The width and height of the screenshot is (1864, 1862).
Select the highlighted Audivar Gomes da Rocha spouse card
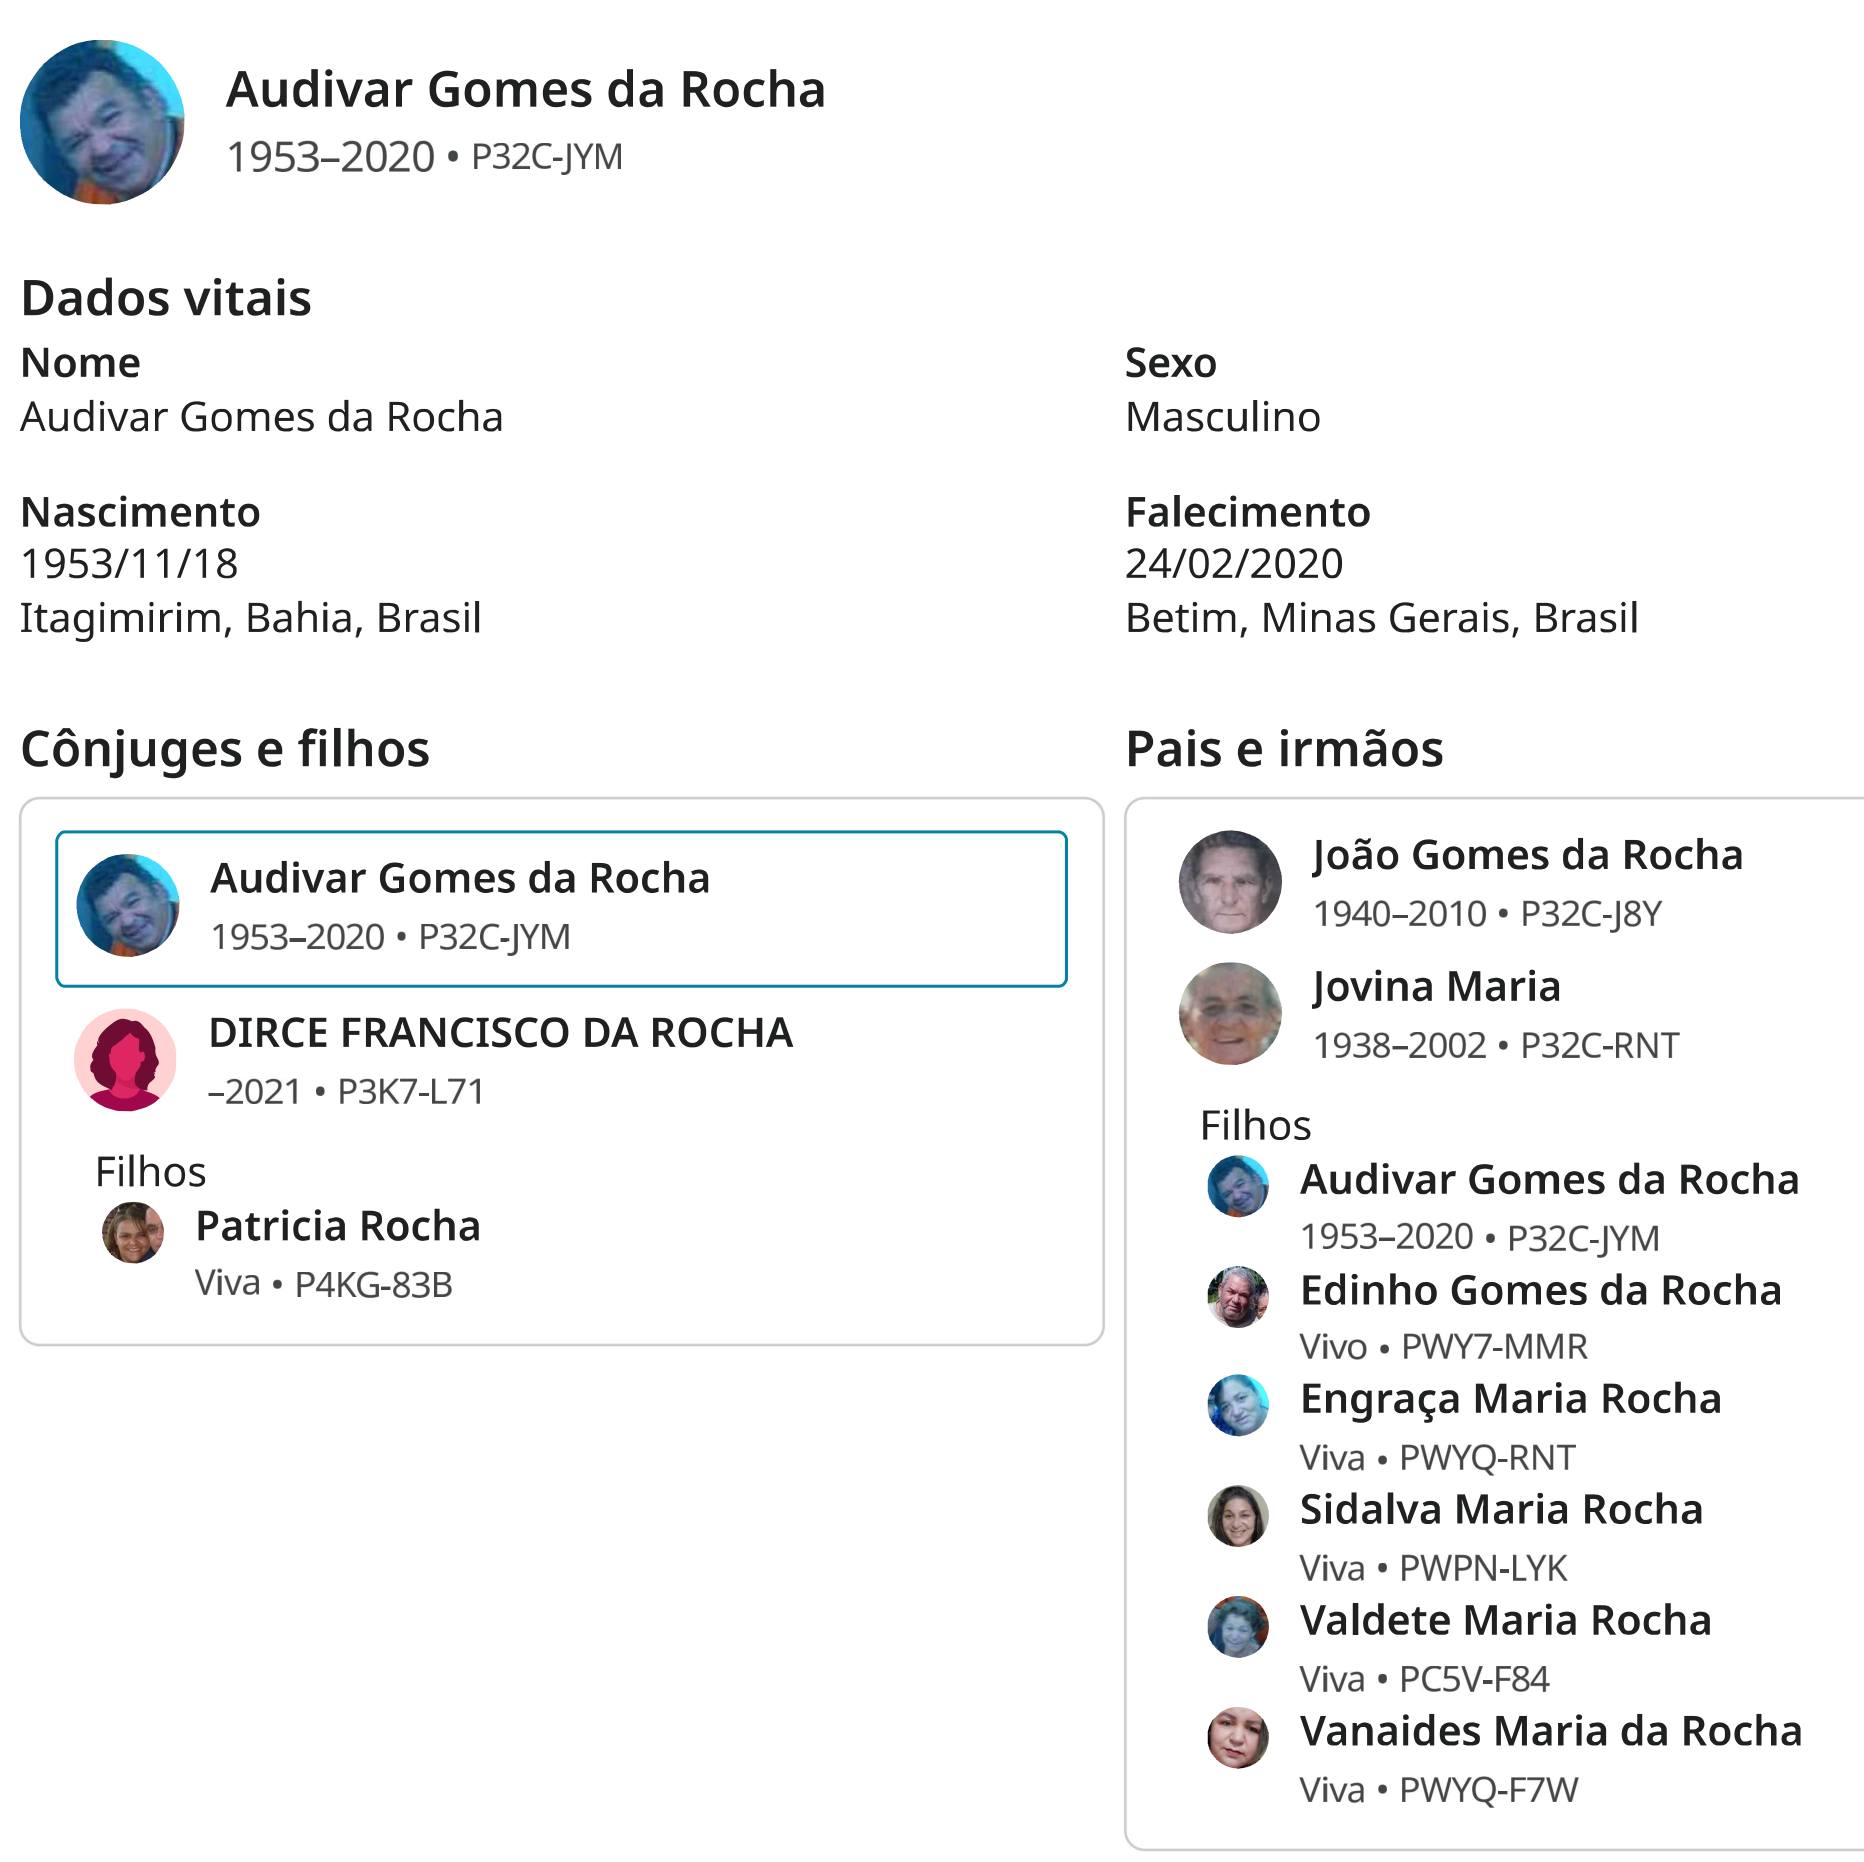562,909
